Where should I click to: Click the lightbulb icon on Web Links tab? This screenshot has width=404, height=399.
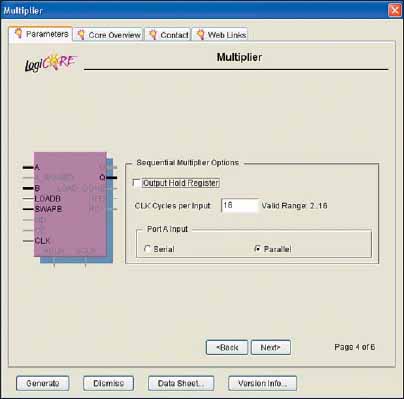coord(200,34)
